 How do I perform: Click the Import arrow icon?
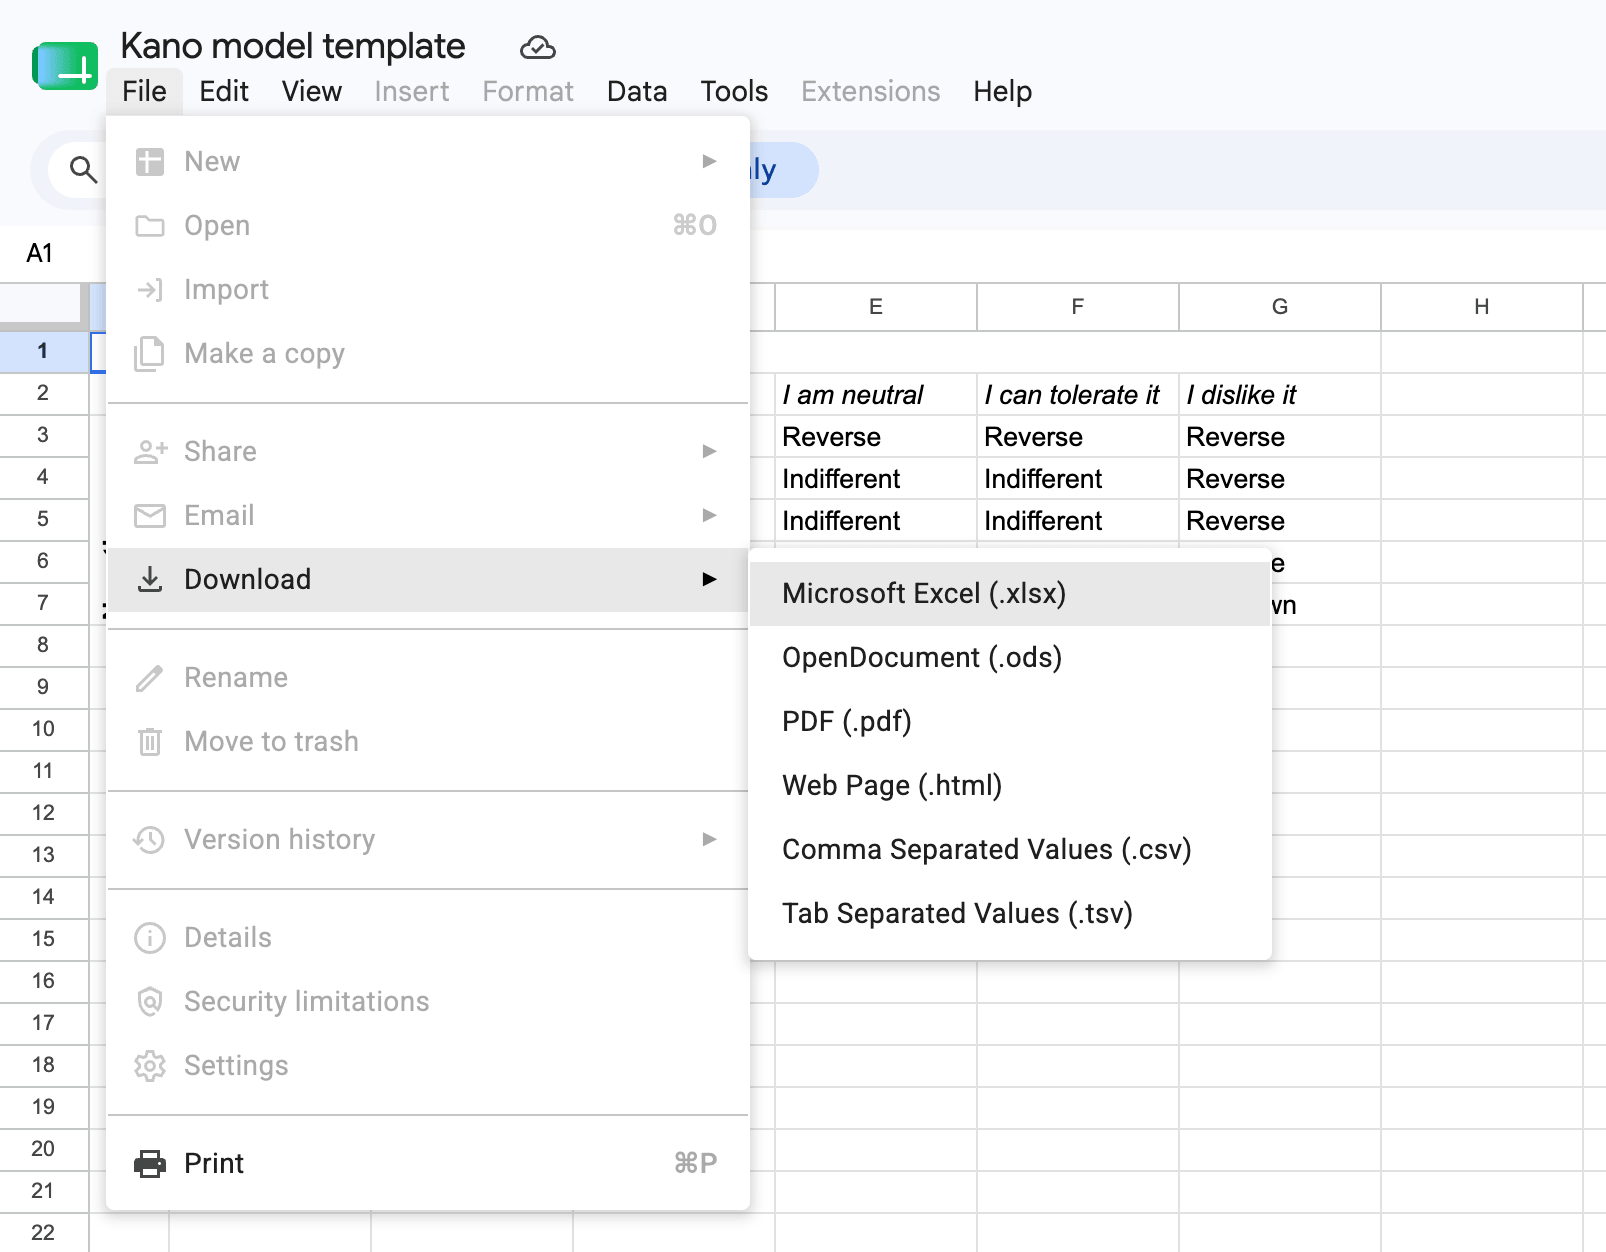coord(150,290)
